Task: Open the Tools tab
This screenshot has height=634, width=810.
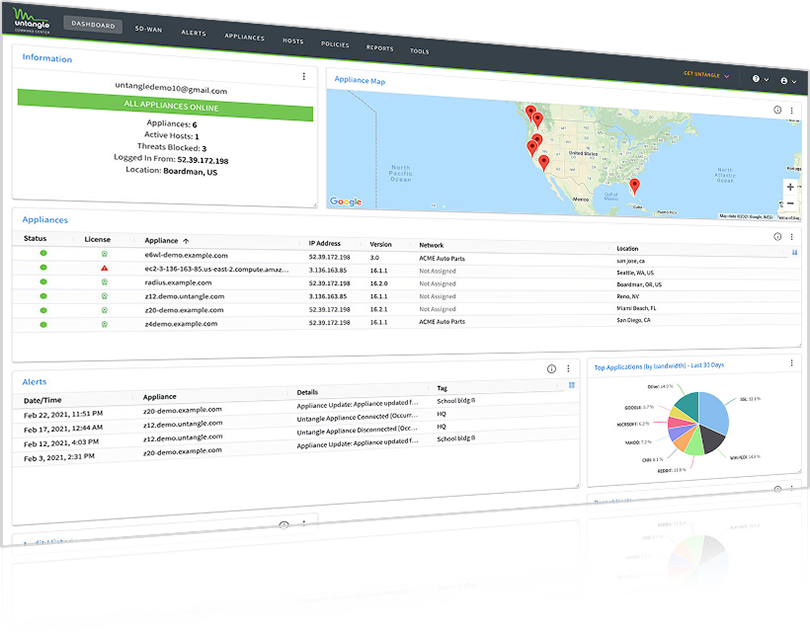Action: 419,51
